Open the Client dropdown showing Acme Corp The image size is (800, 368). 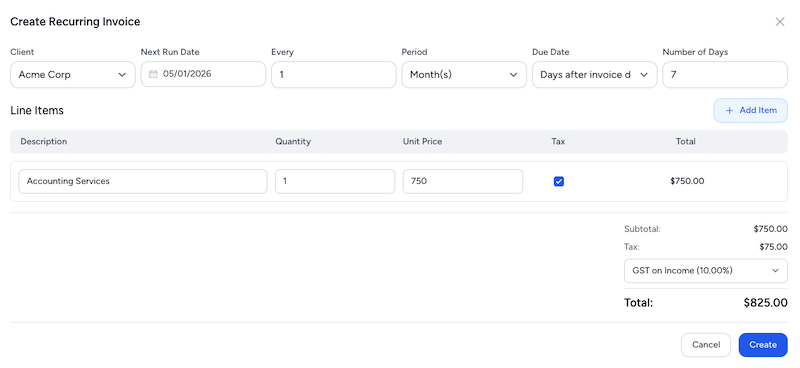73,75
